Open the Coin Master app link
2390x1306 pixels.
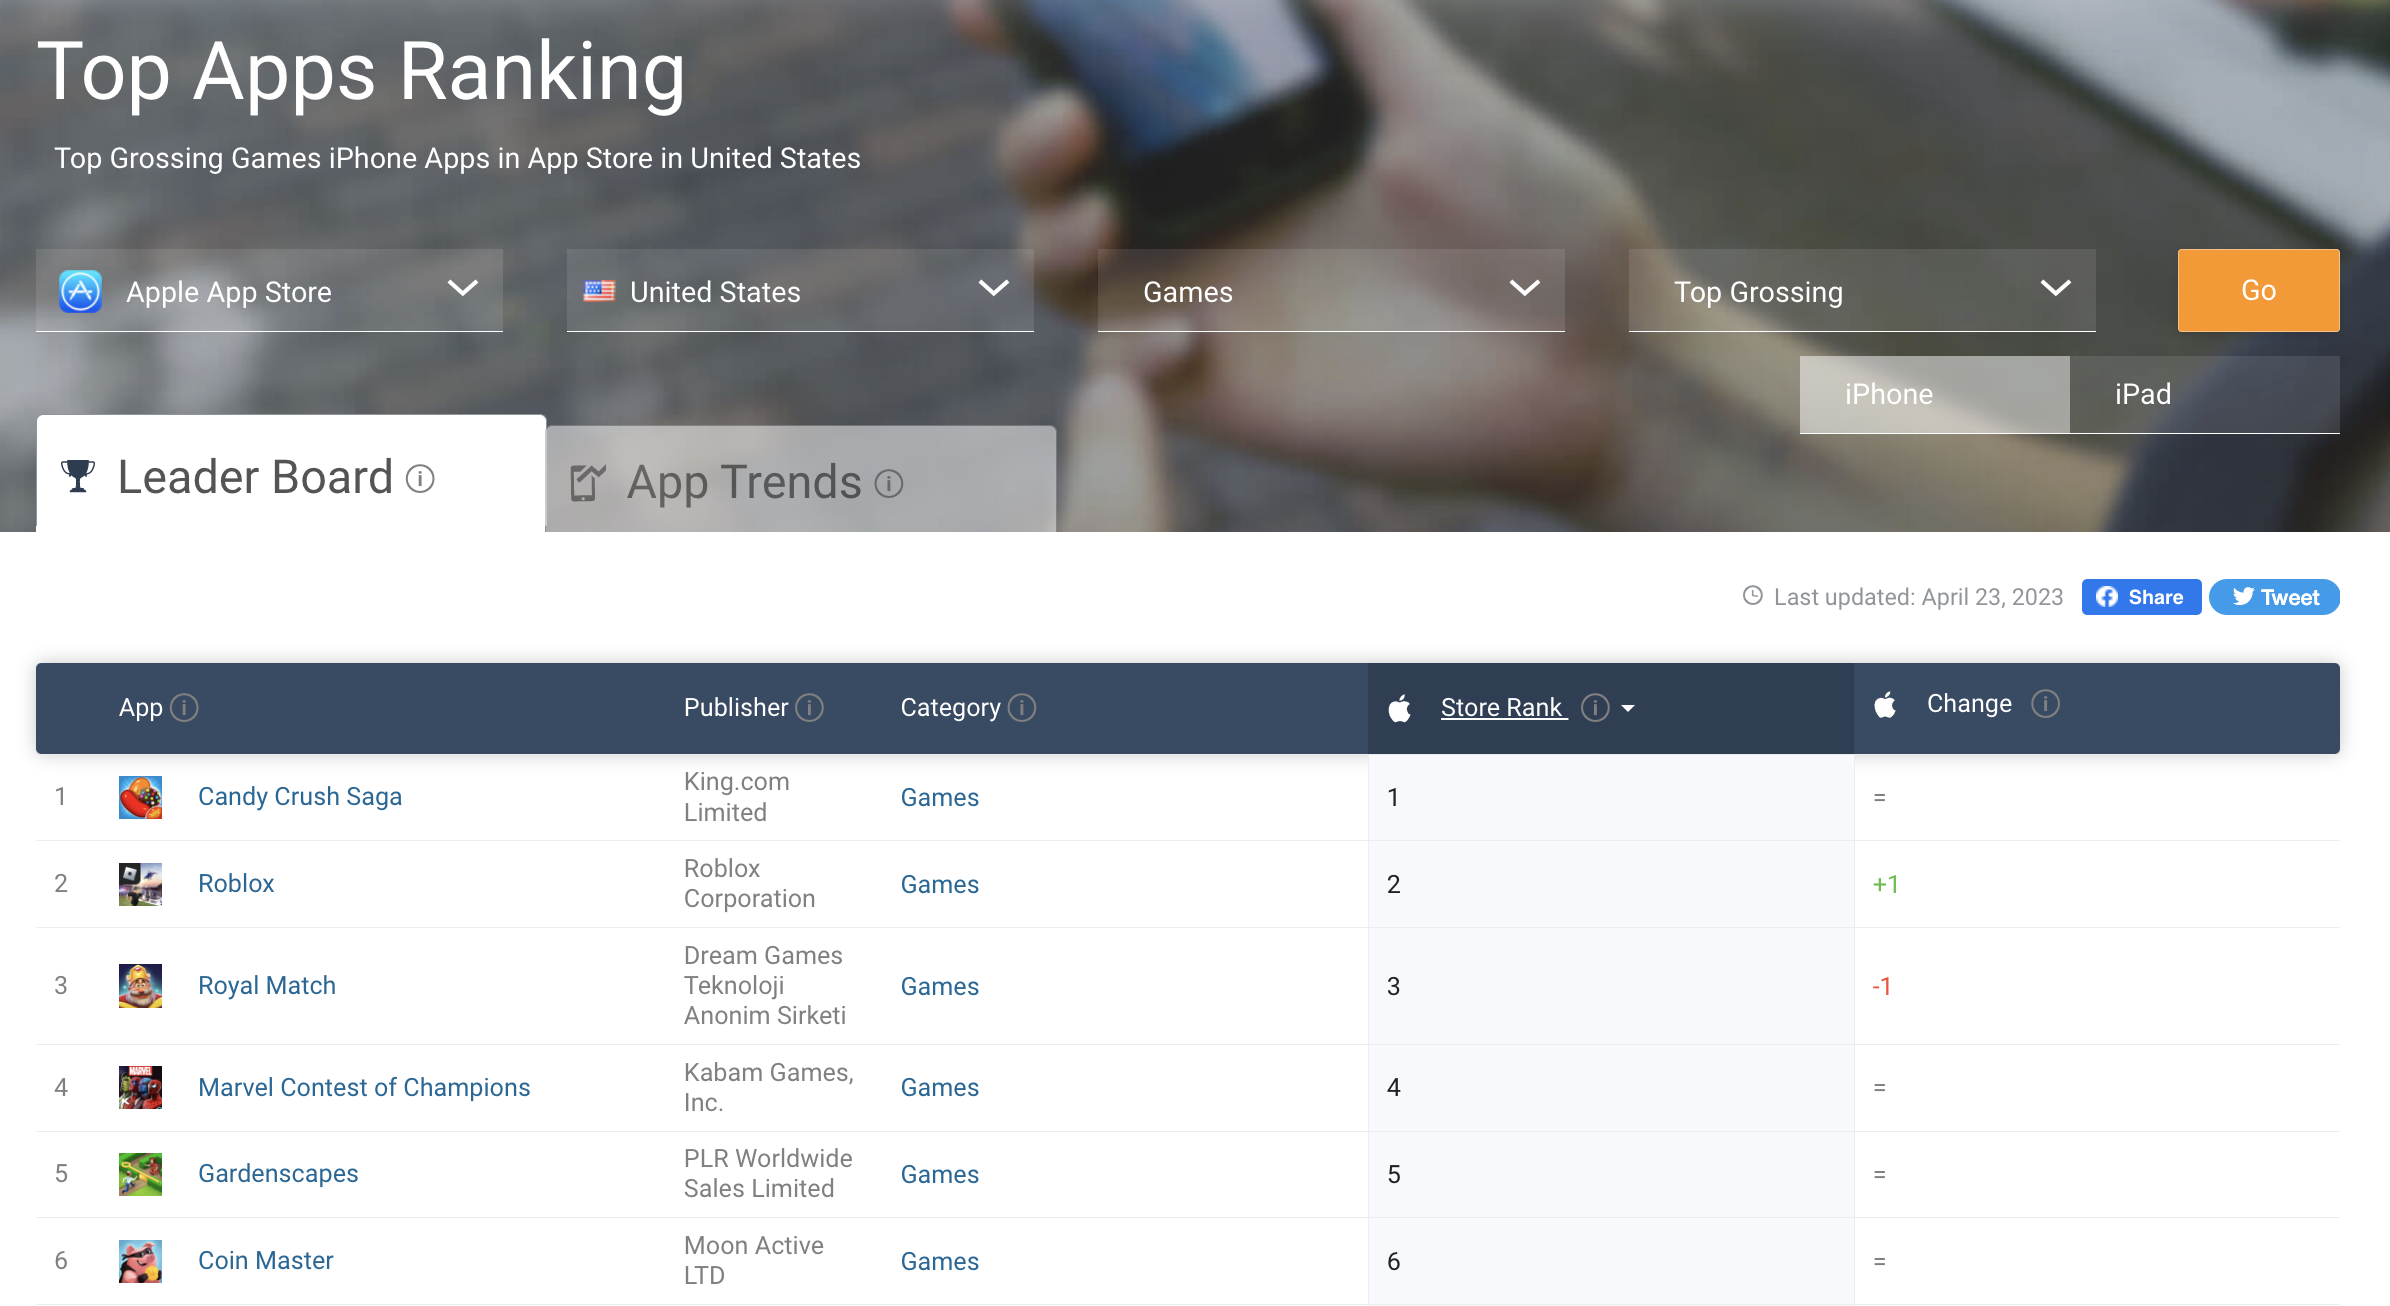coord(266,1261)
